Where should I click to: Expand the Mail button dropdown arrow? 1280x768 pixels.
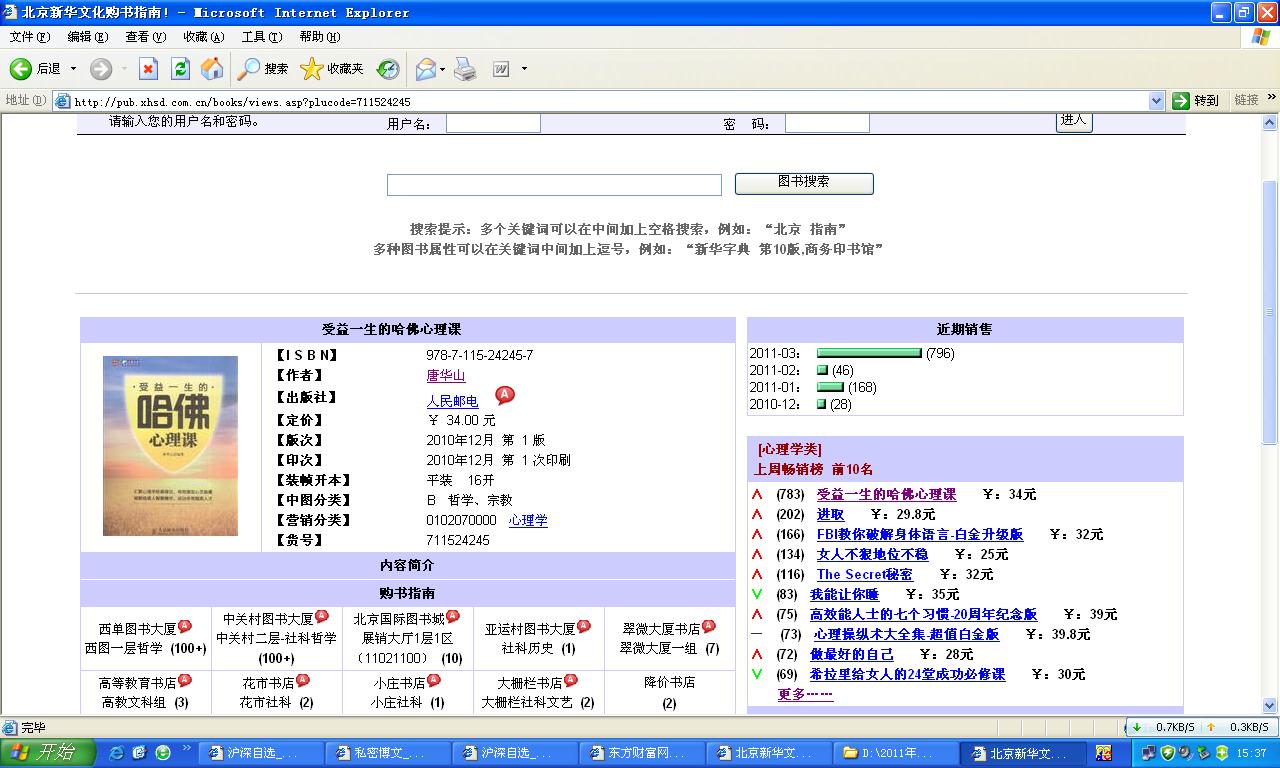coord(443,69)
